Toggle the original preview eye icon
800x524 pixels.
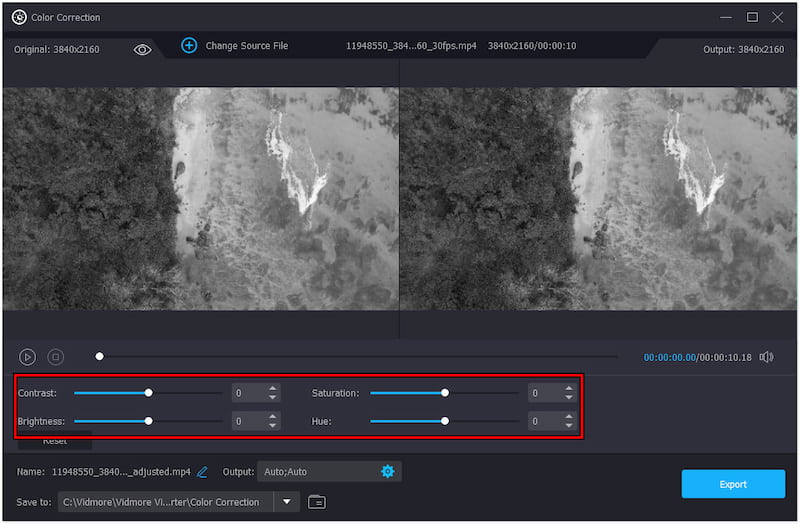[x=142, y=49]
